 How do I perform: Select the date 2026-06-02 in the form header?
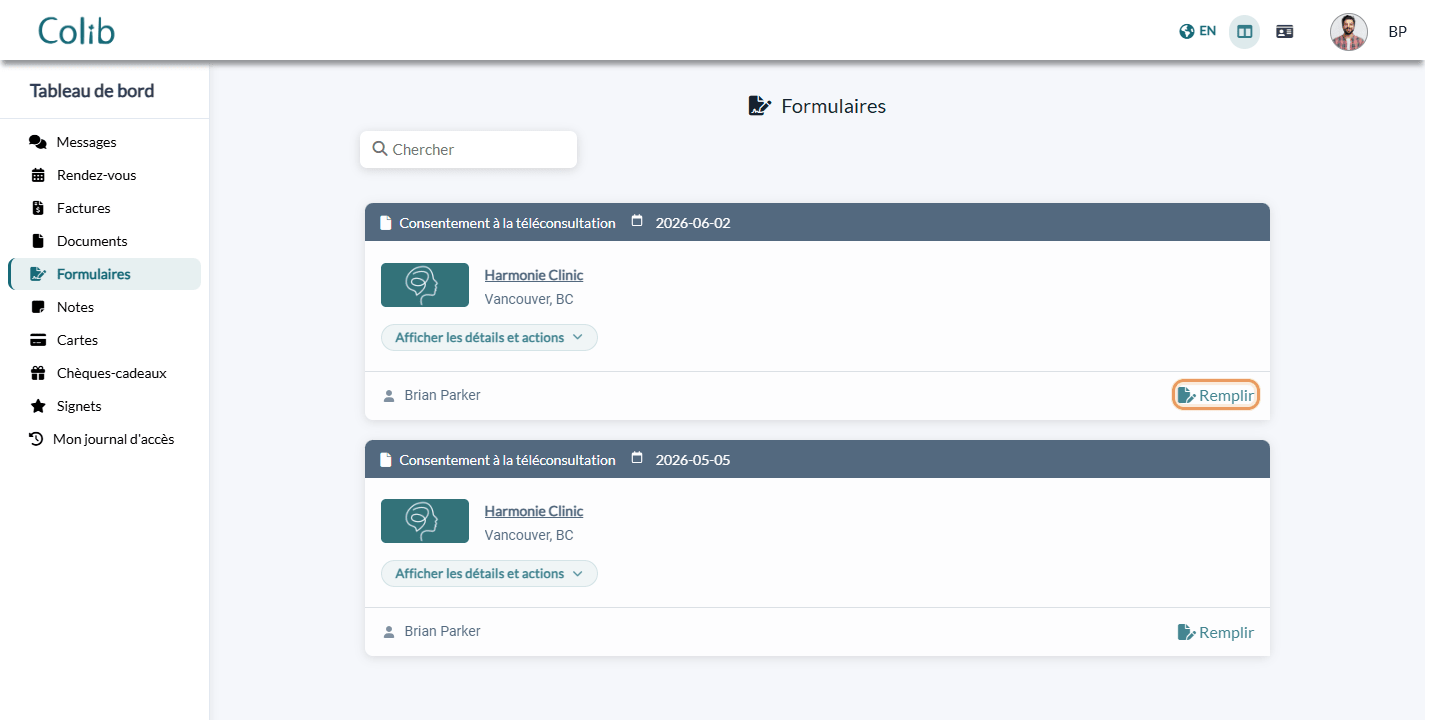click(x=693, y=223)
